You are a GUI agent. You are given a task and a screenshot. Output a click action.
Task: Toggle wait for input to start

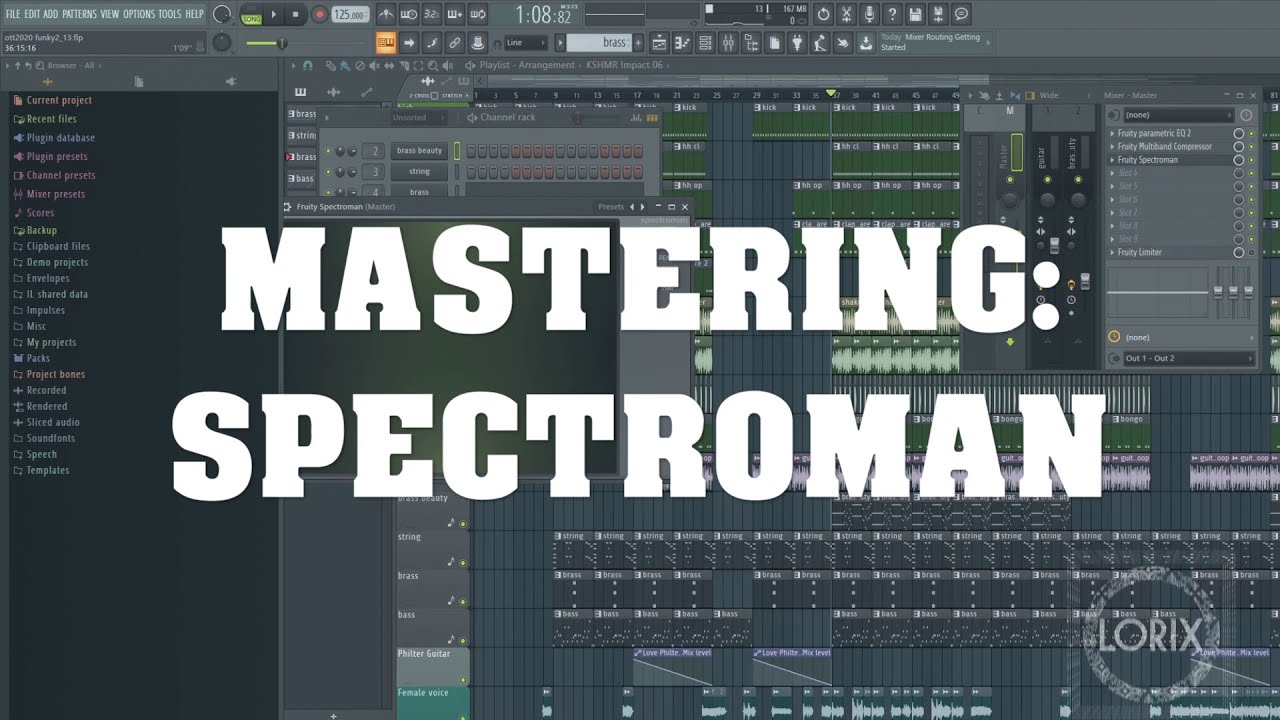coord(409,14)
